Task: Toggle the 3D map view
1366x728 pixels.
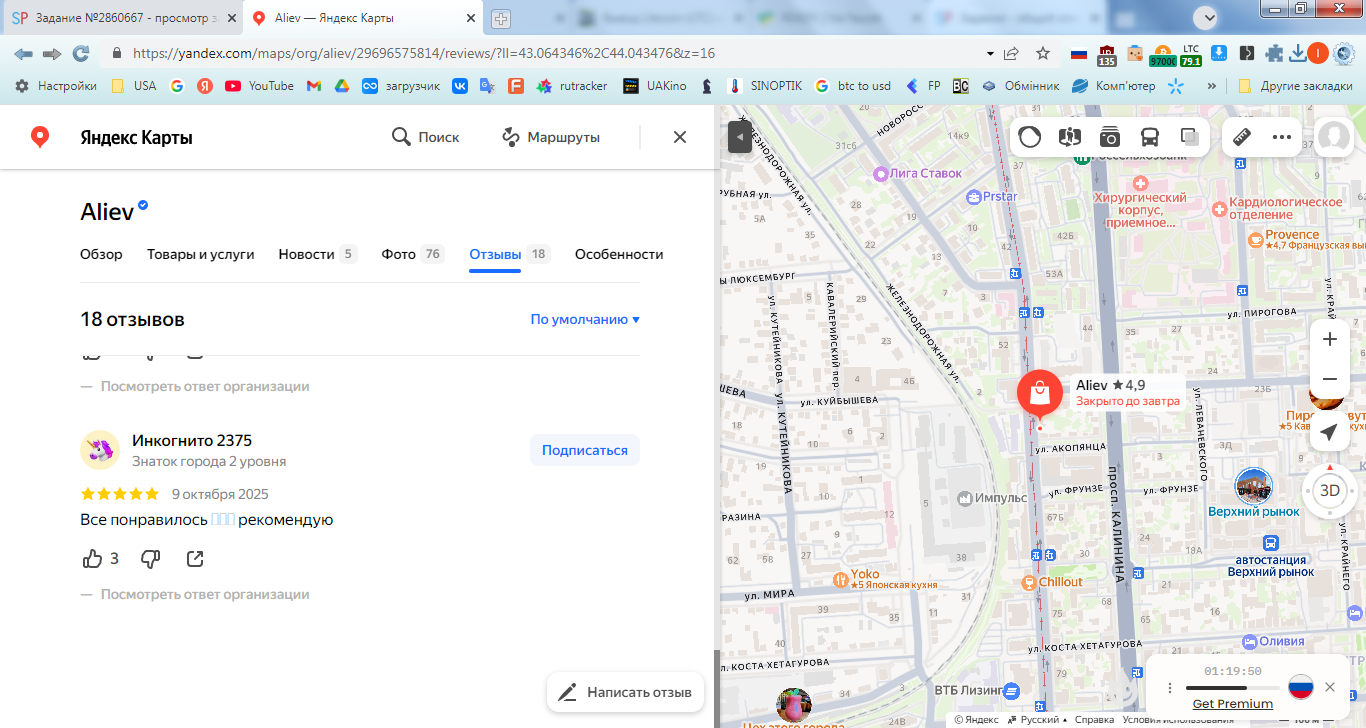Action: pyautogui.click(x=1330, y=490)
